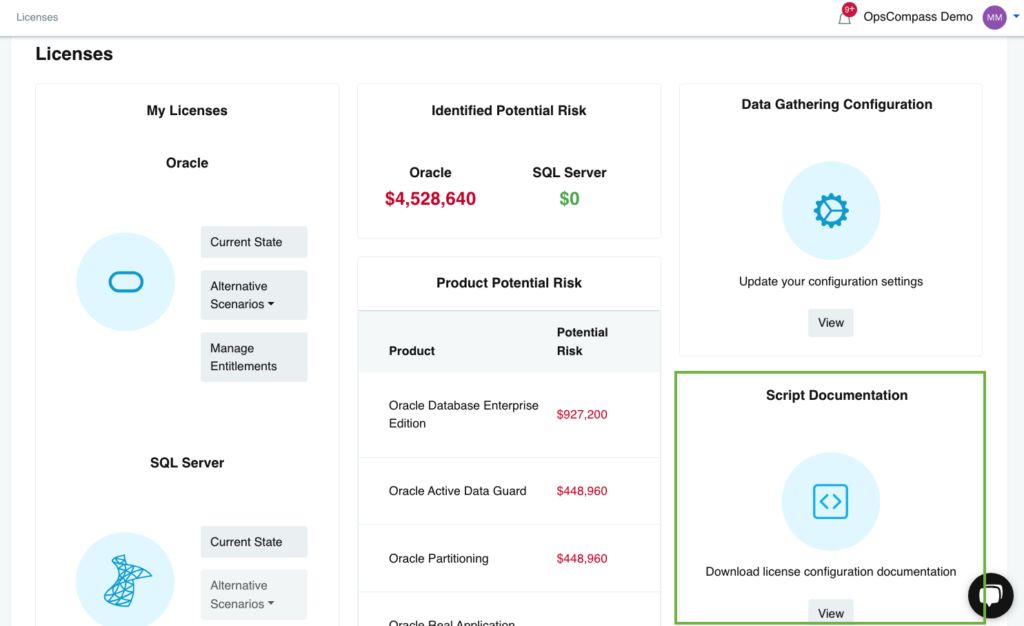Click the MM user avatar
The image size is (1024, 626).
tap(994, 17)
